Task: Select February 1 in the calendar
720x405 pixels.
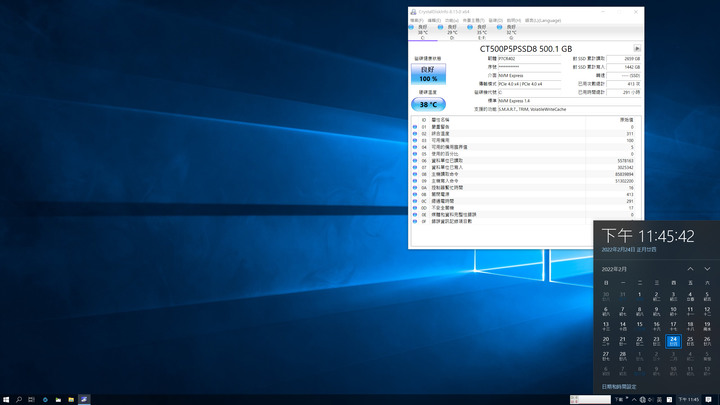Action: tap(640, 296)
